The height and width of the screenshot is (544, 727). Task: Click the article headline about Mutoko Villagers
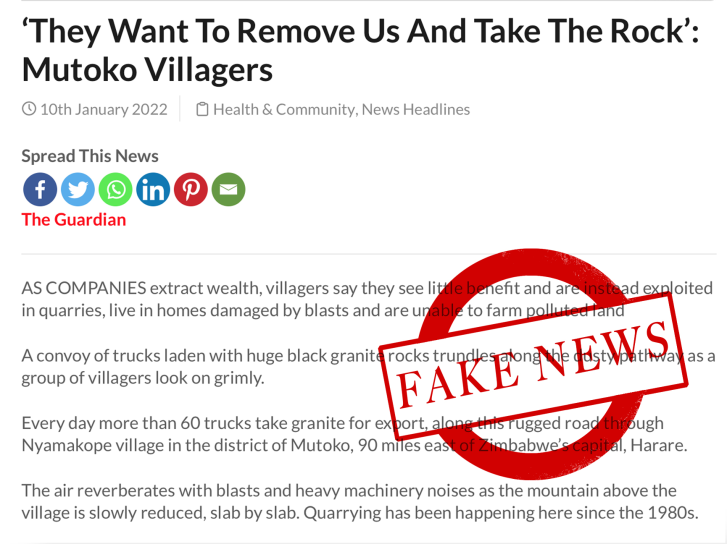click(x=360, y=50)
